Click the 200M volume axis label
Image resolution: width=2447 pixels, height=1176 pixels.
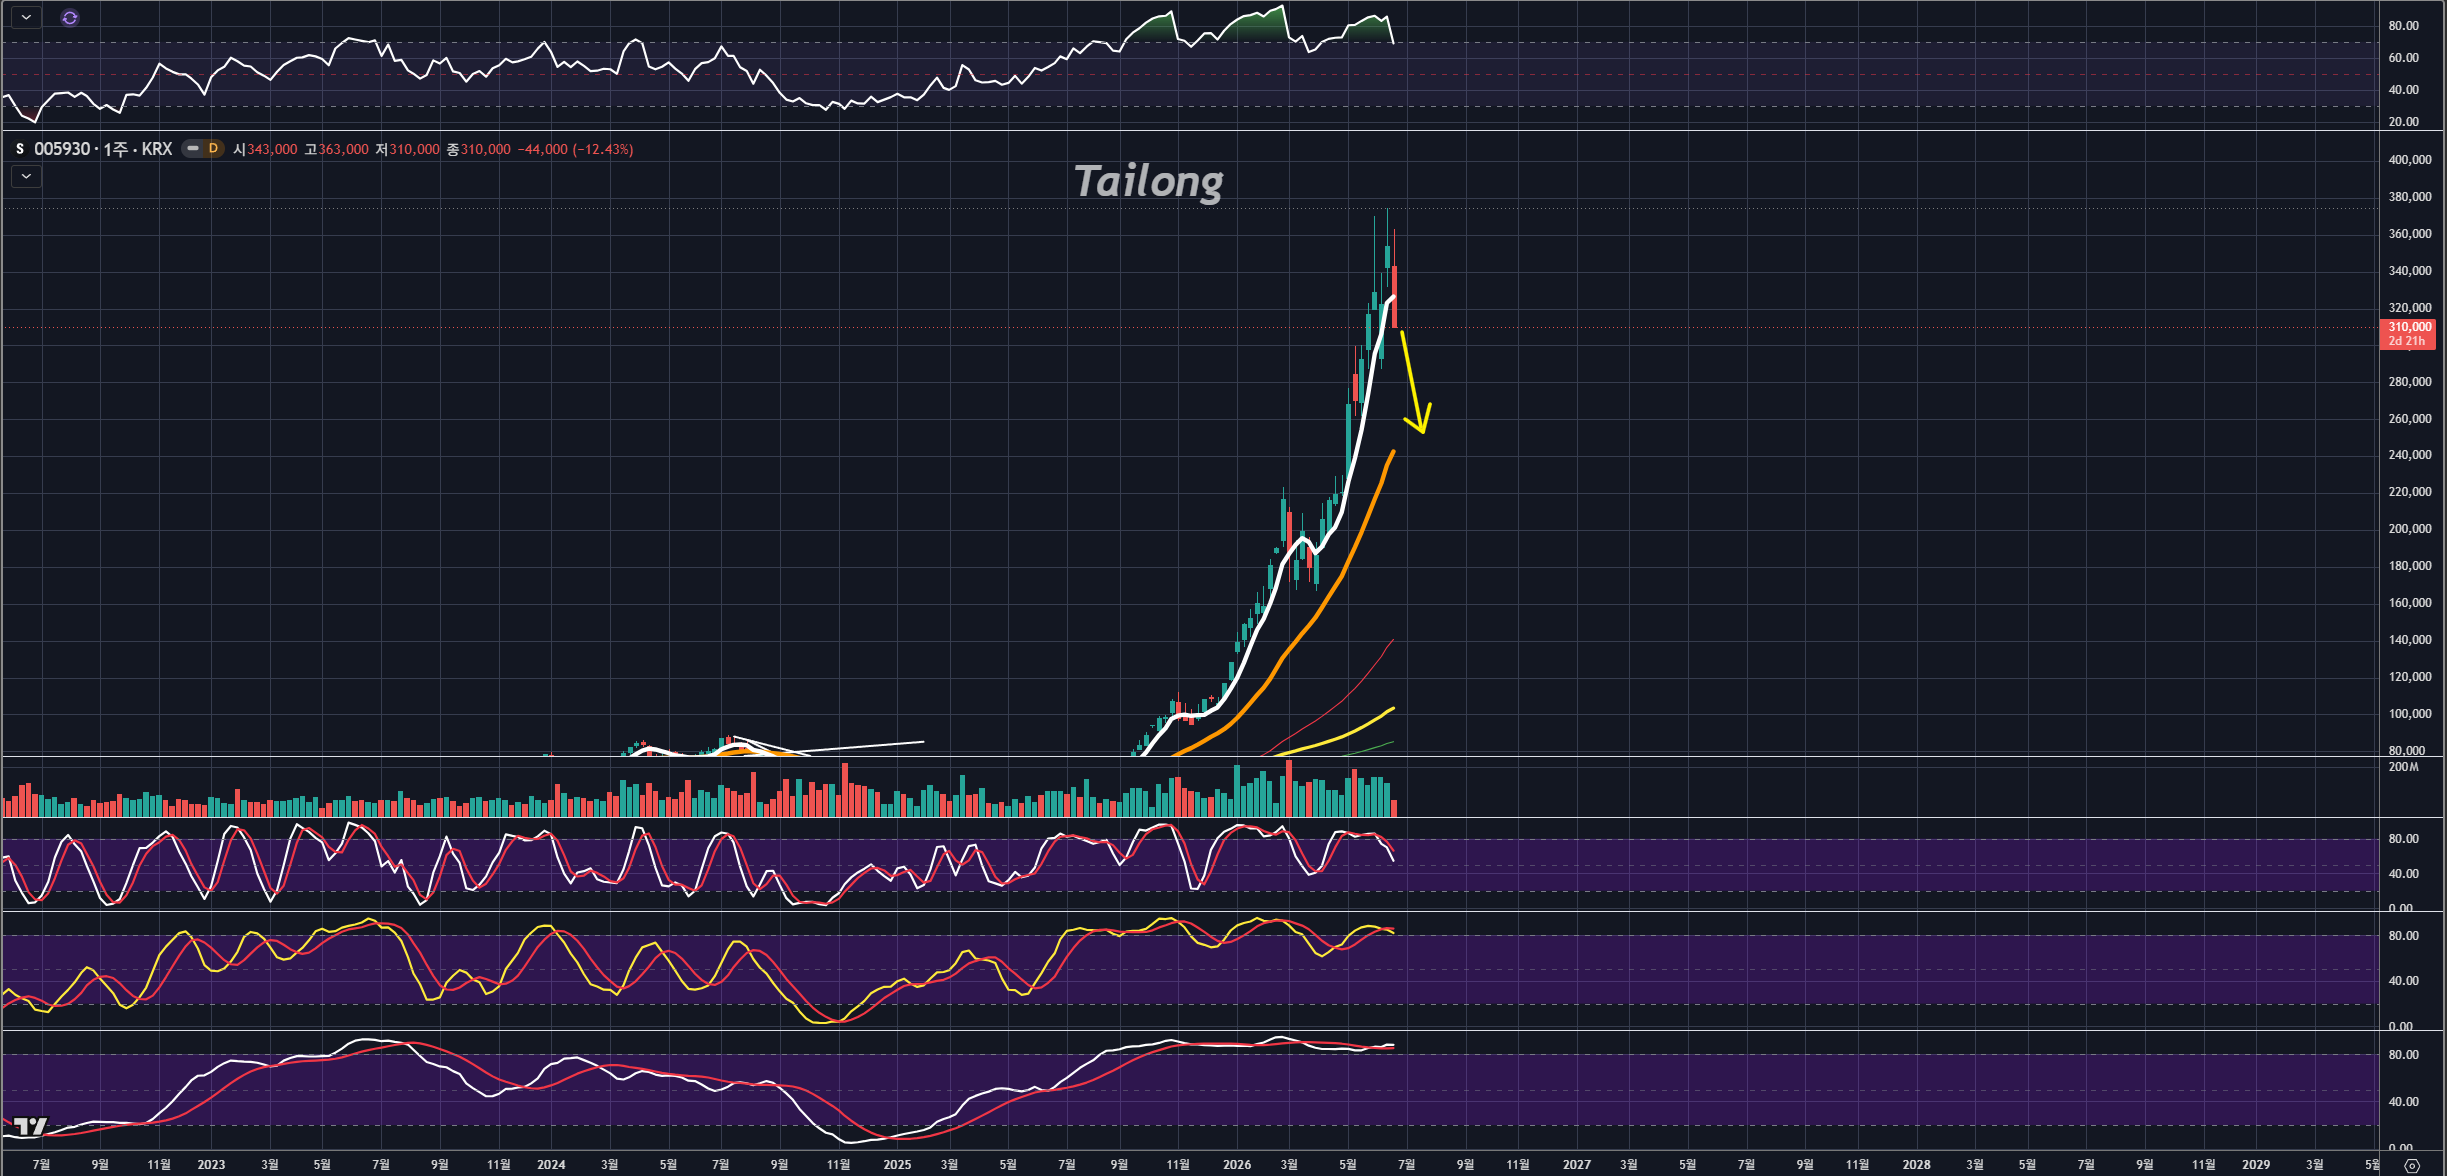pyautogui.click(x=2404, y=767)
